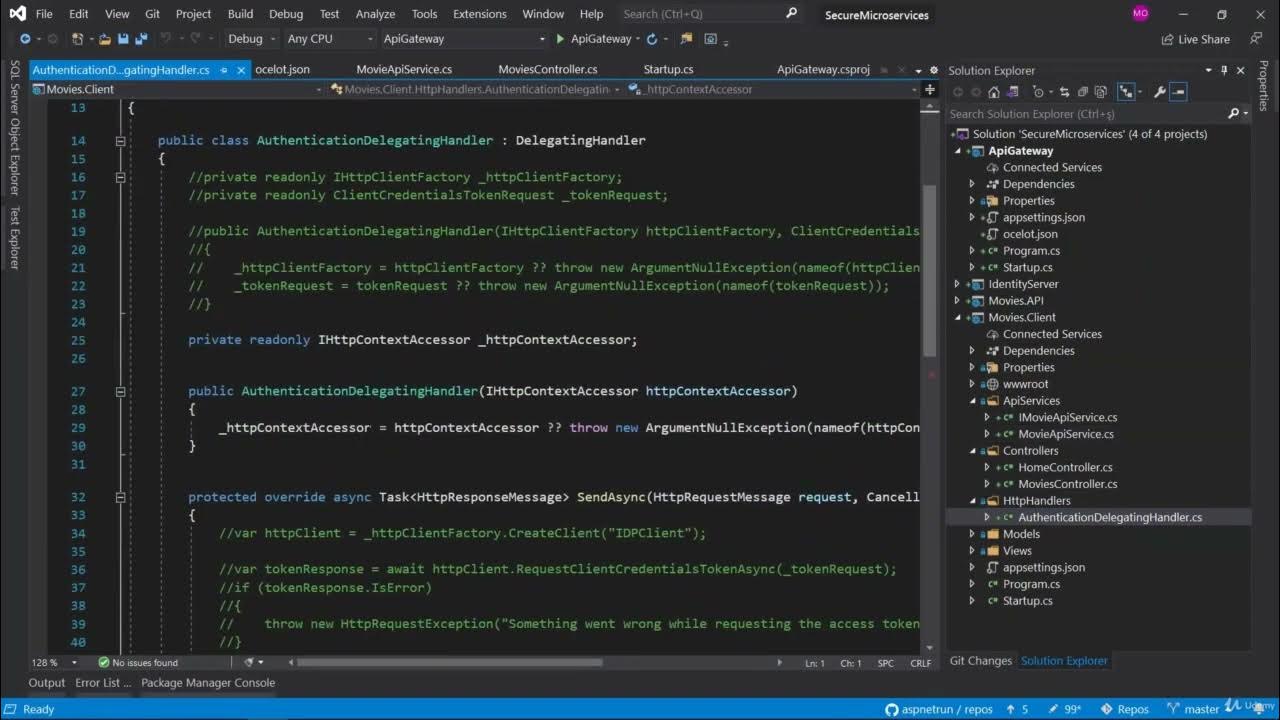
Task: Pin the Solution Explorer panel
Action: (x=1224, y=70)
